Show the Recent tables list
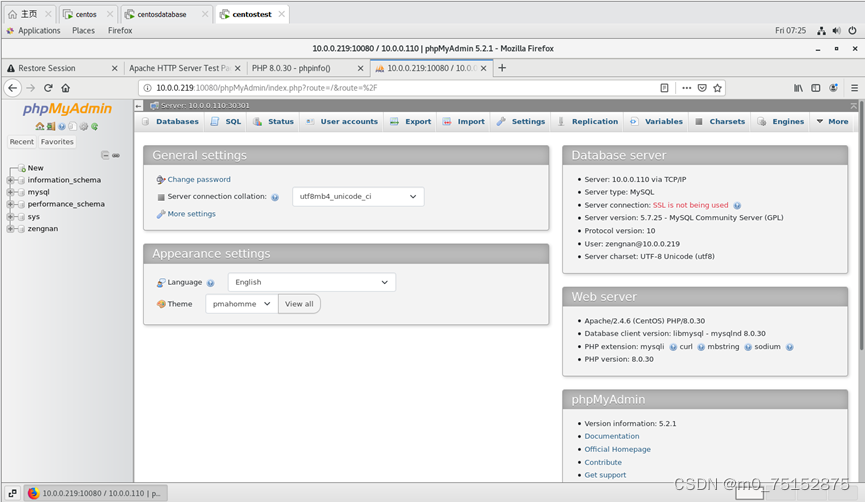The height and width of the screenshot is (502, 865). tap(22, 142)
